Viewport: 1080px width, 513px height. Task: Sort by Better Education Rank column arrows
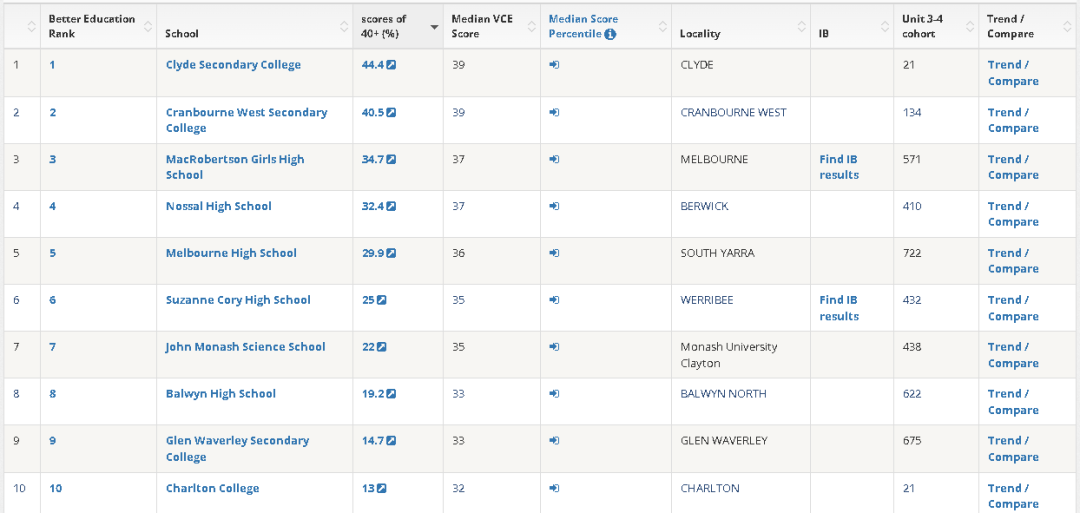(x=148, y=26)
